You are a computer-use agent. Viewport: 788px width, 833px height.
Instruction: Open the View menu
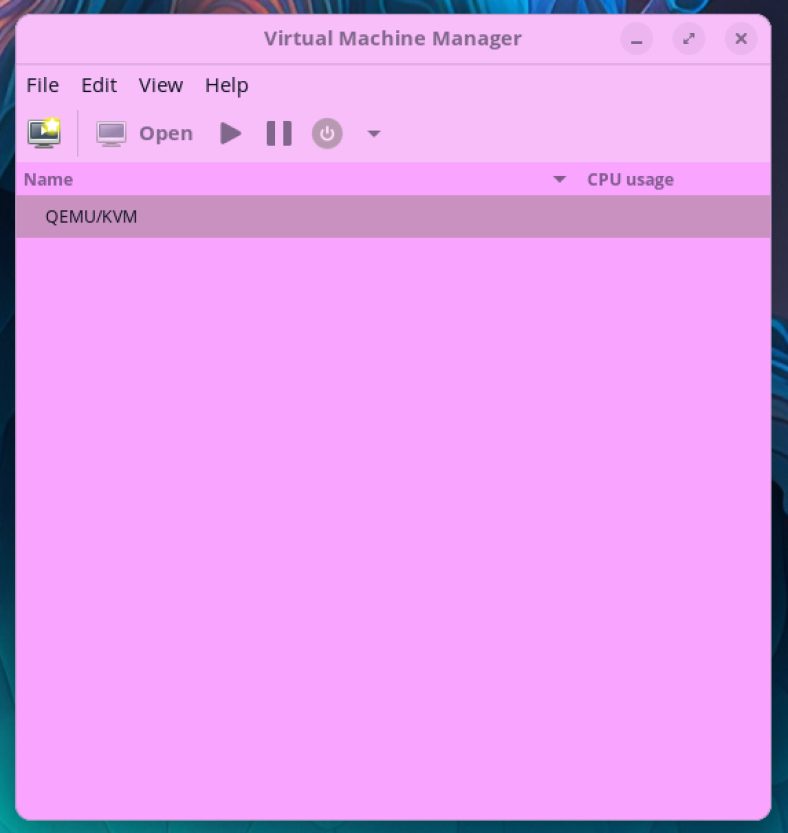(x=160, y=85)
